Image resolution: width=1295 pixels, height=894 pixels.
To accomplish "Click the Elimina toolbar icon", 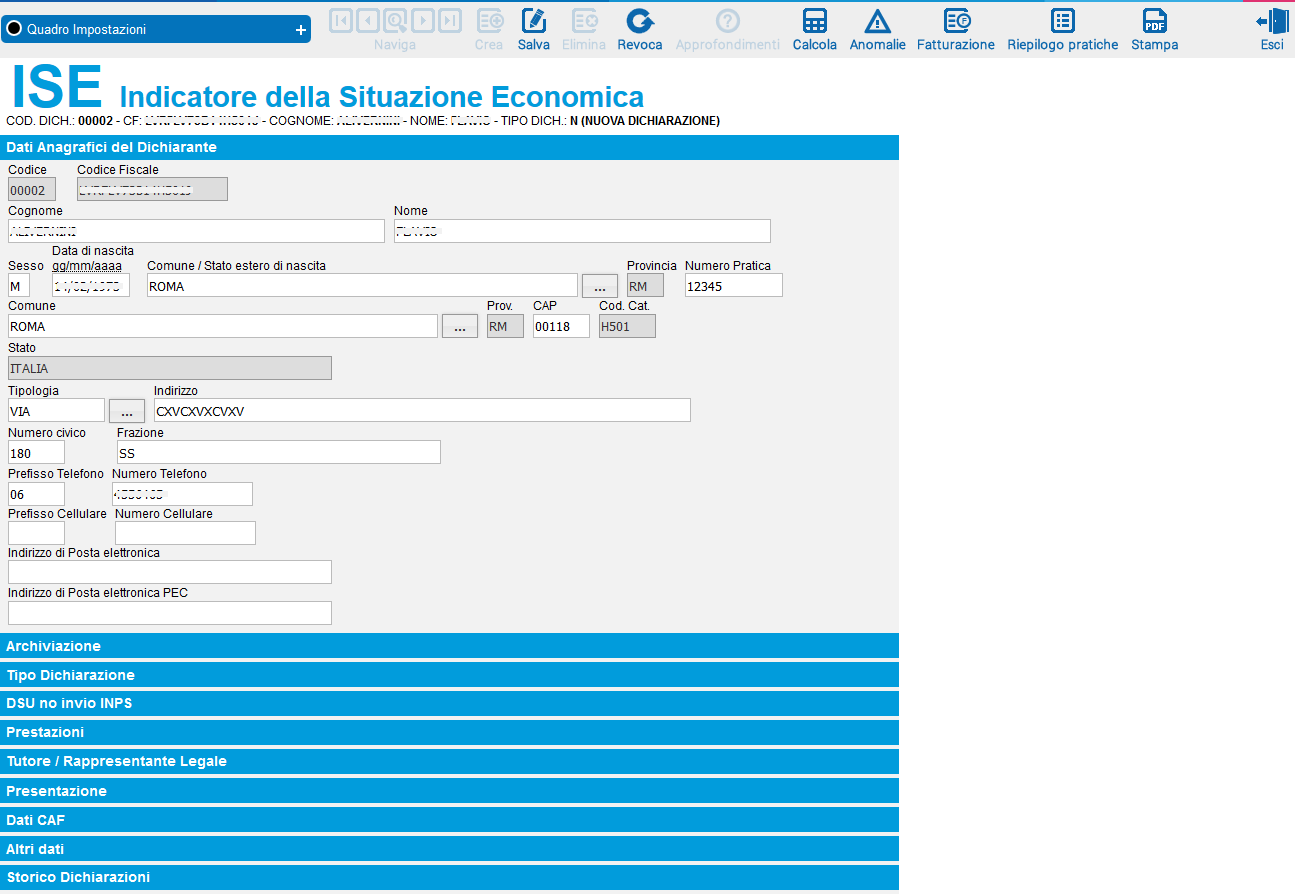I will [x=584, y=21].
